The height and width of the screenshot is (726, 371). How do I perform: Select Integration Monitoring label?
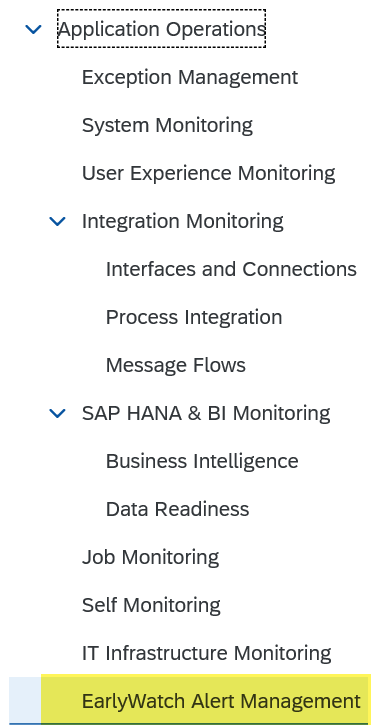coord(182,221)
